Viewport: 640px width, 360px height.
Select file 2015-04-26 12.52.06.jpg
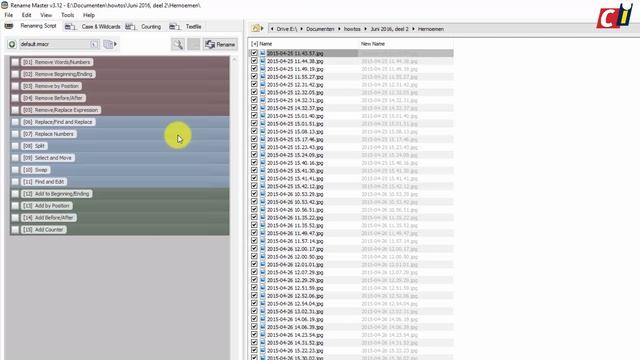295,296
